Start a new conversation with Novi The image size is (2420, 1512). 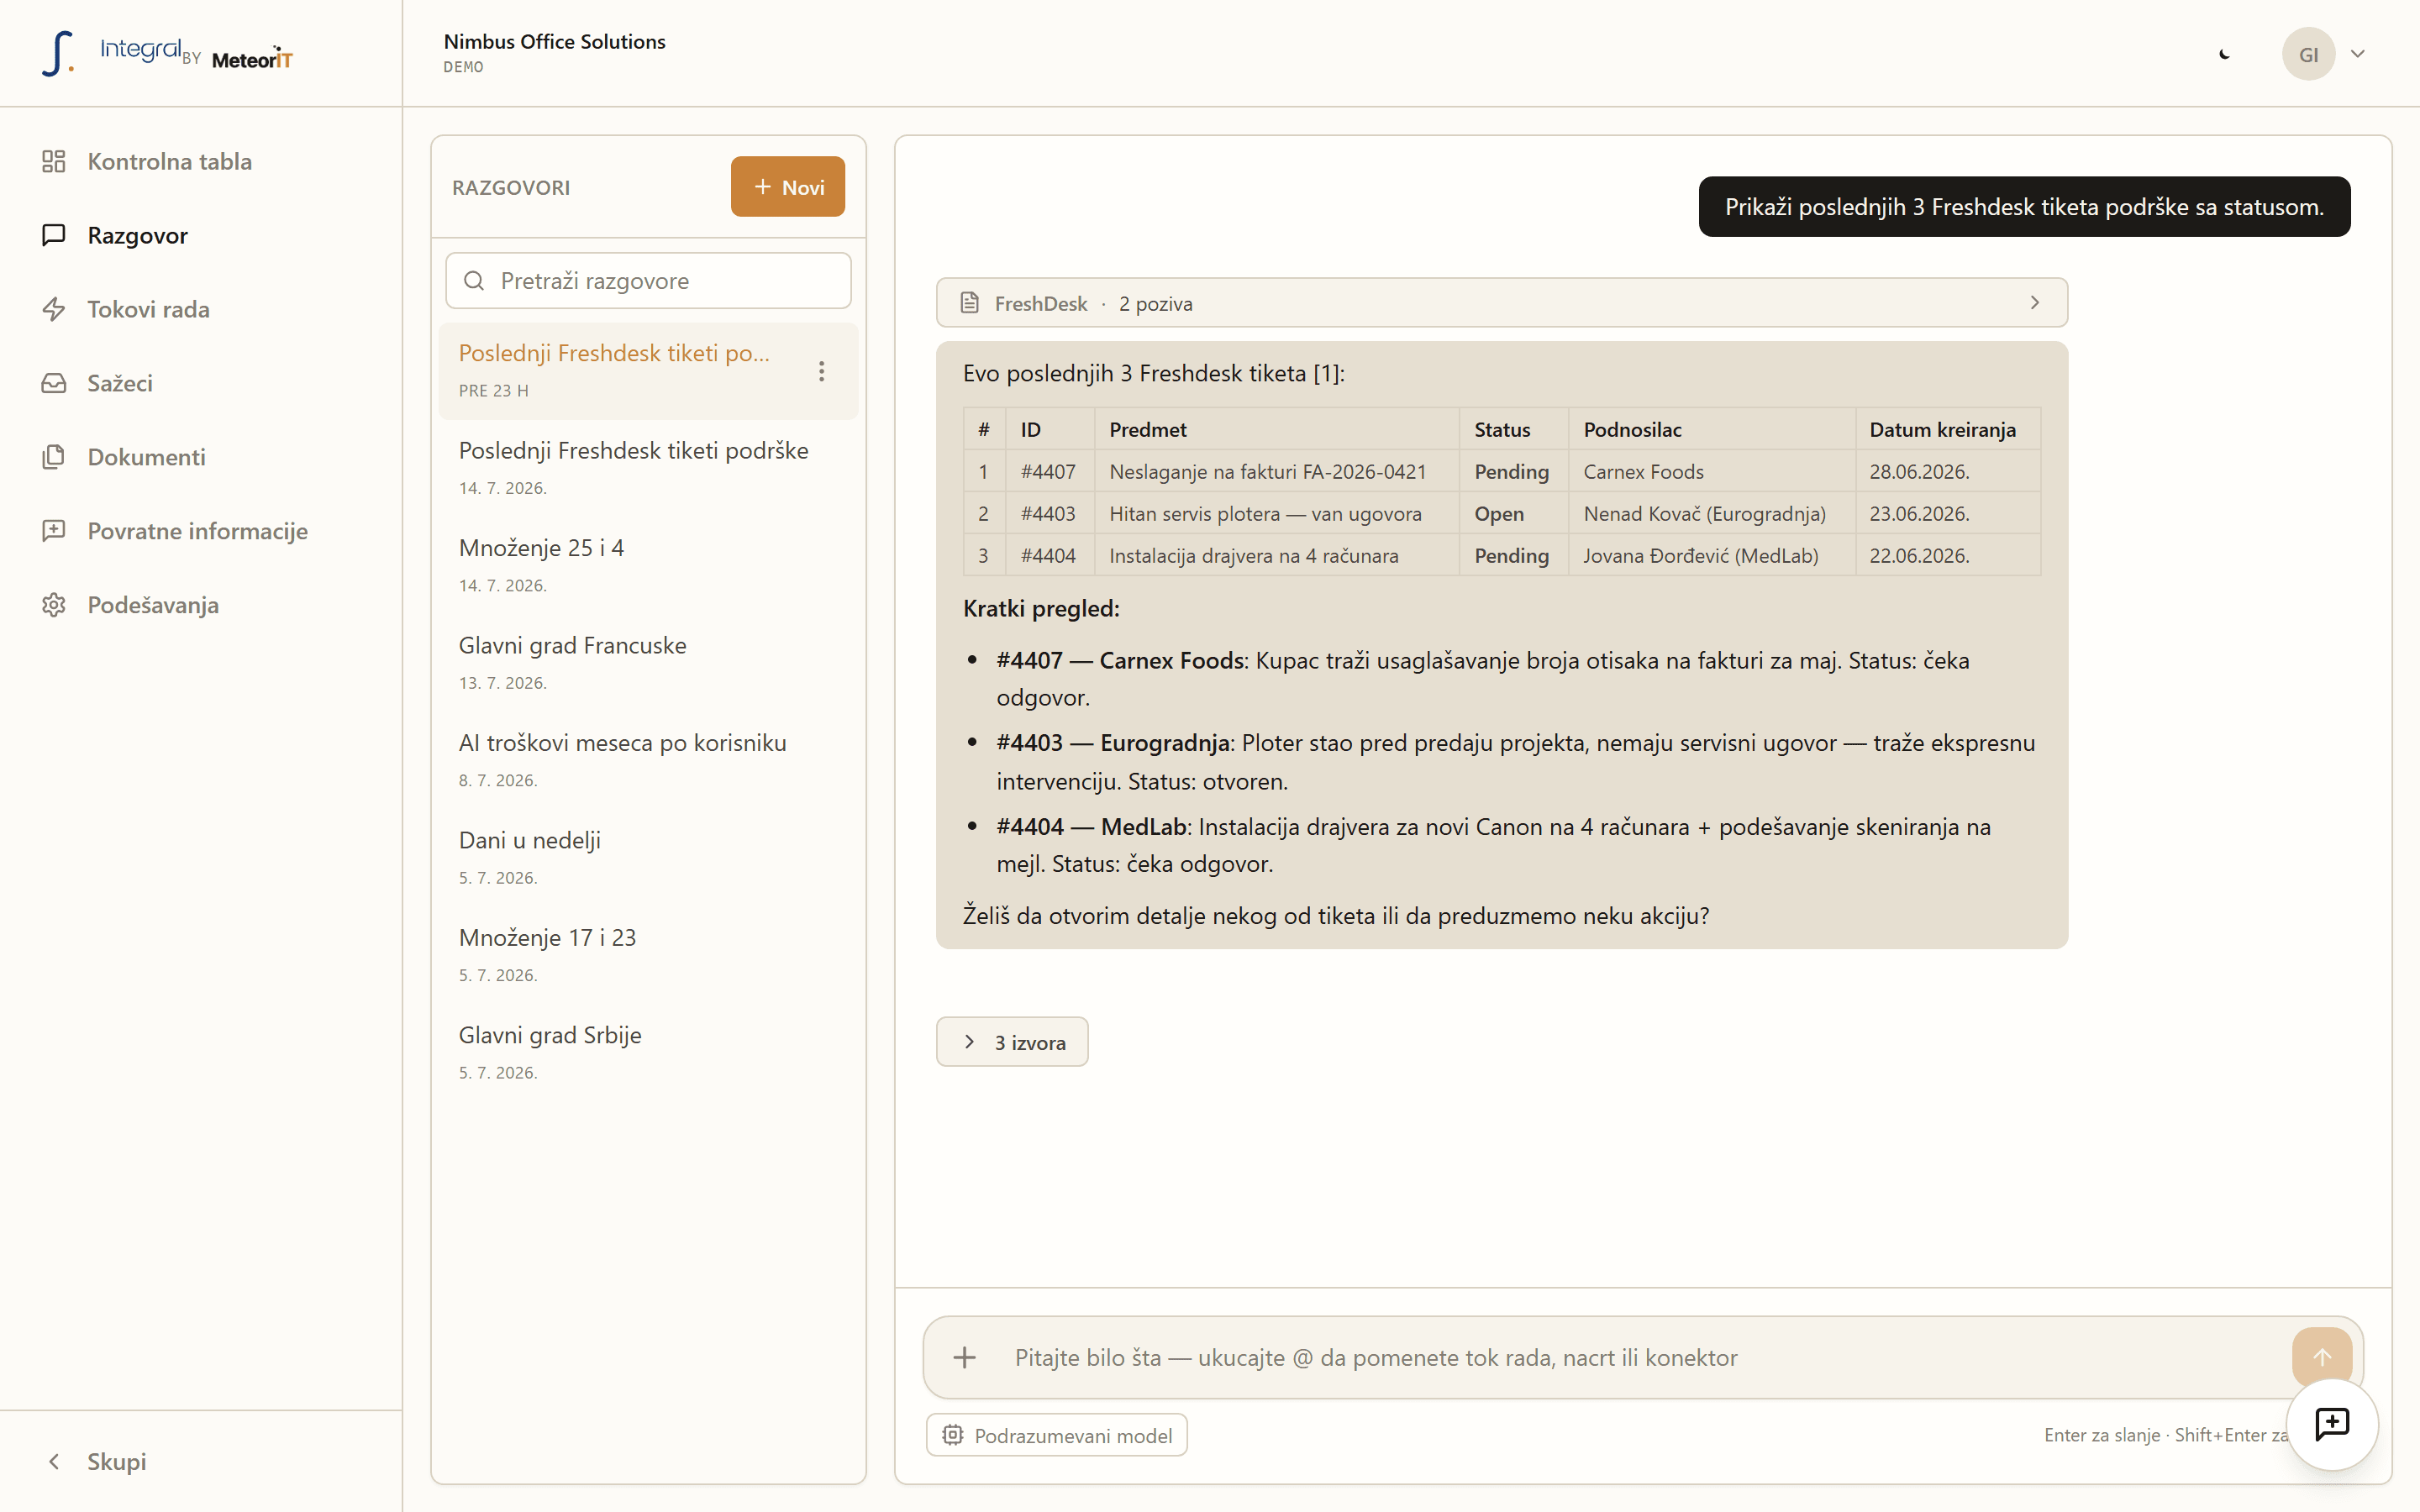point(788,187)
